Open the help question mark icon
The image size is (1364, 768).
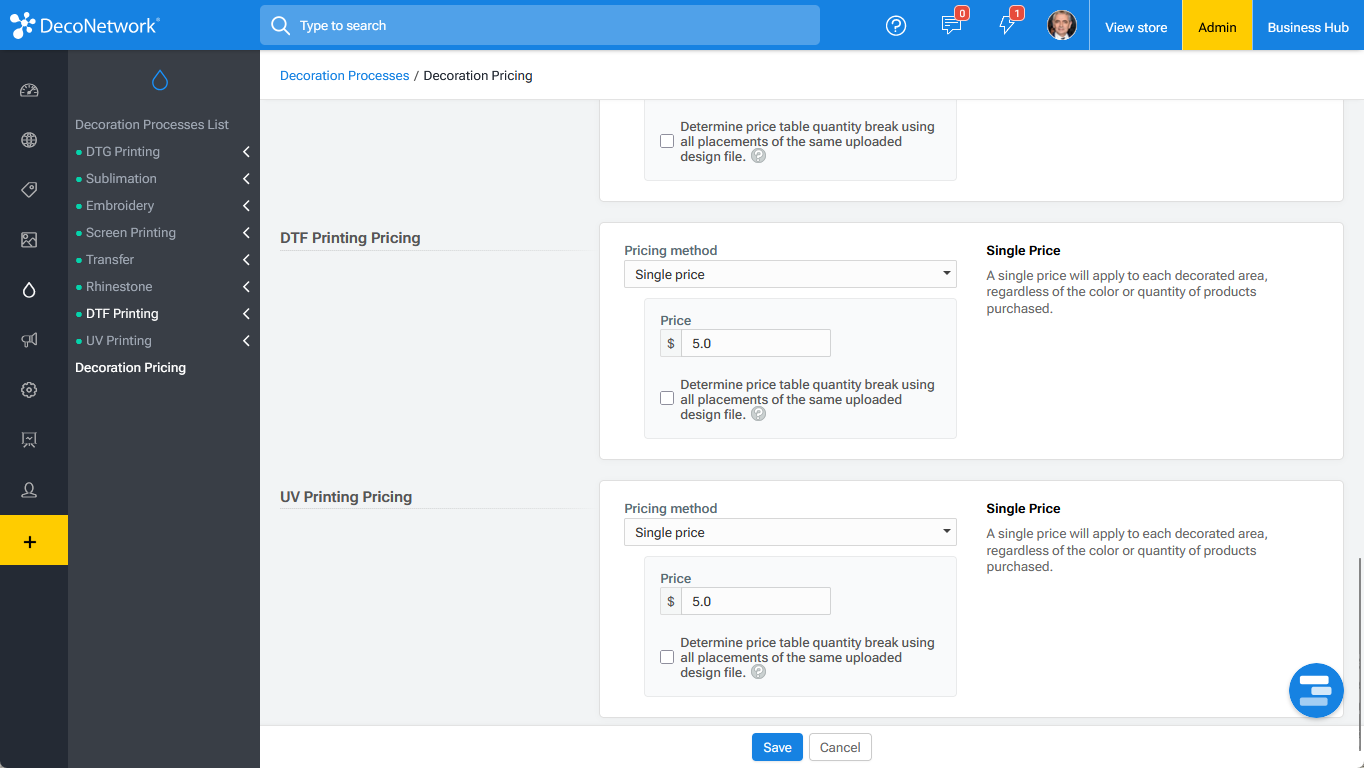pyautogui.click(x=896, y=26)
